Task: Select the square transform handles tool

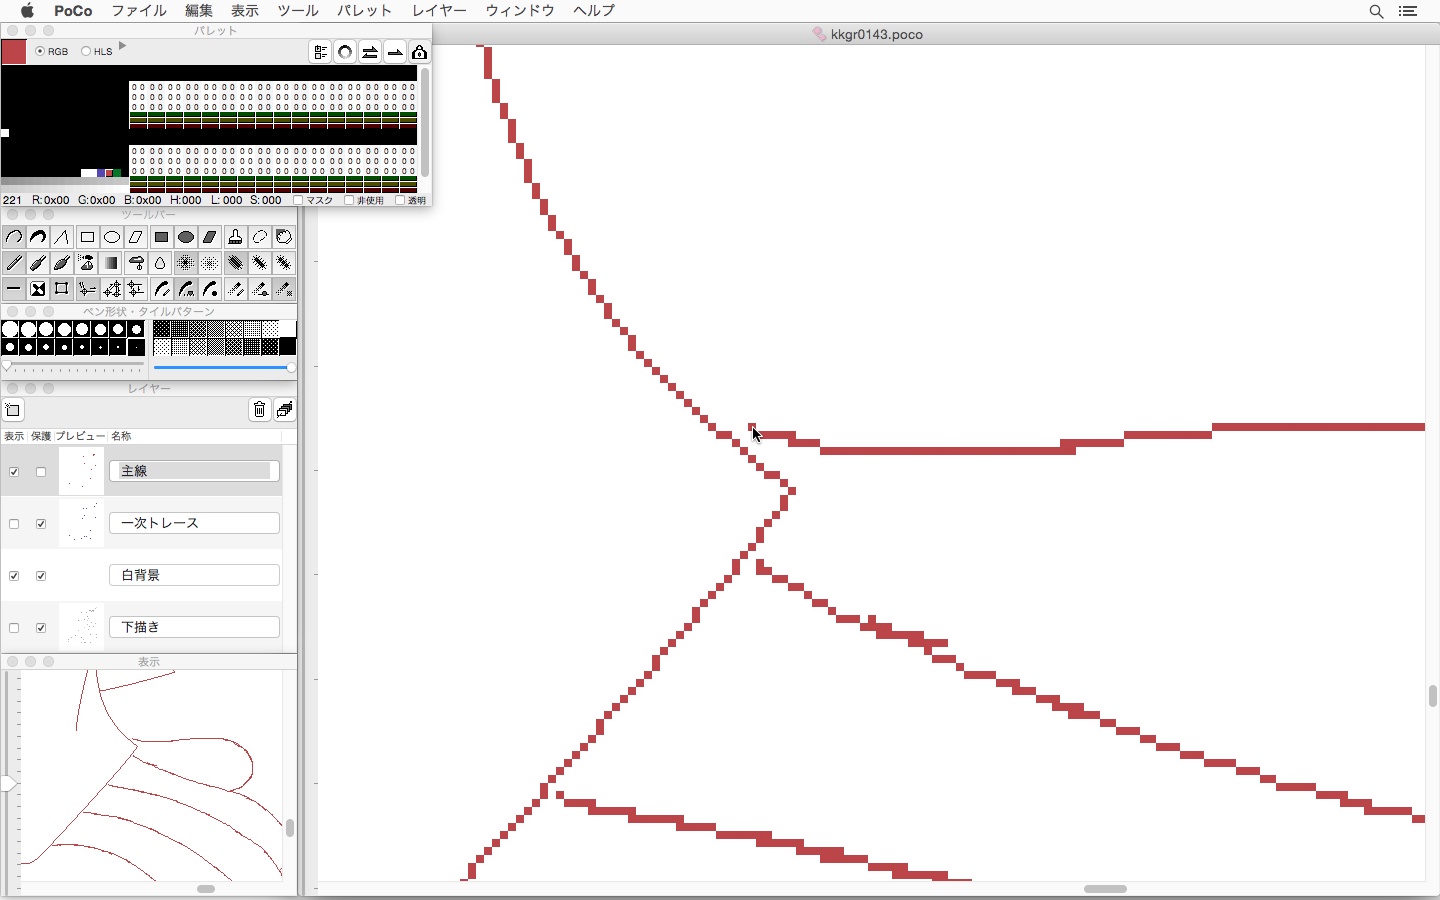Action: click(62, 289)
